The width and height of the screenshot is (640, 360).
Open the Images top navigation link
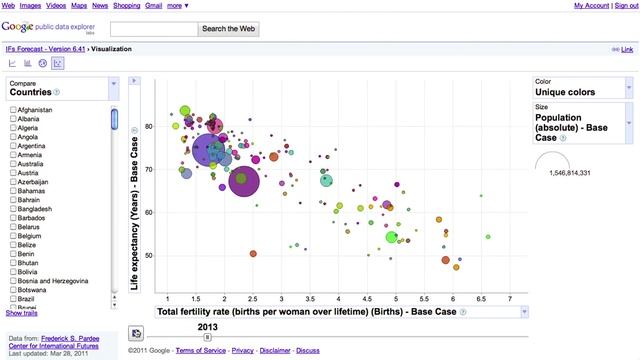(30, 6)
